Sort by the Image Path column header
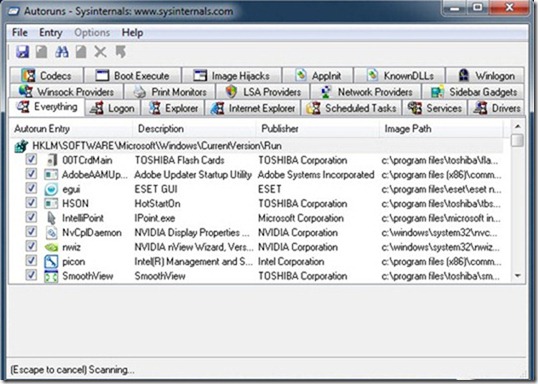This screenshot has width=538, height=384. (441, 129)
